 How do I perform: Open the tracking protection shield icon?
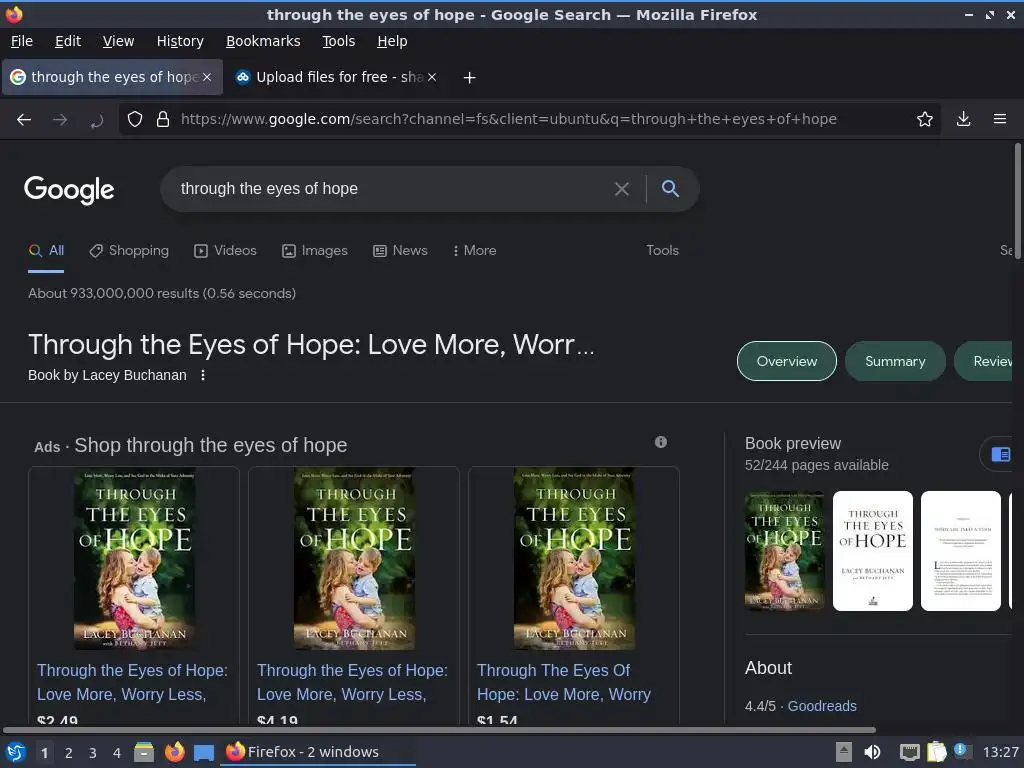[135, 119]
